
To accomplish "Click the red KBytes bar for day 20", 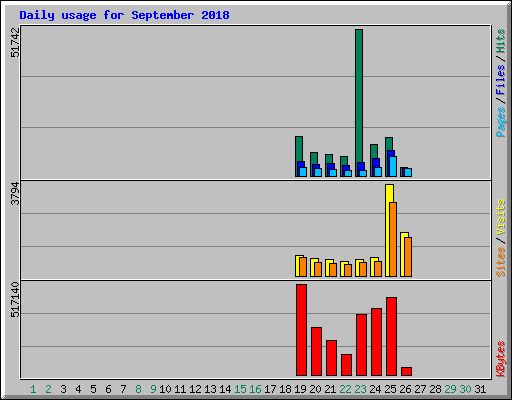I will click(316, 351).
